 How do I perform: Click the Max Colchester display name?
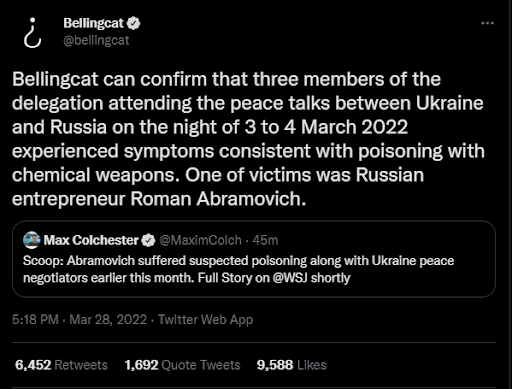[x=91, y=240]
